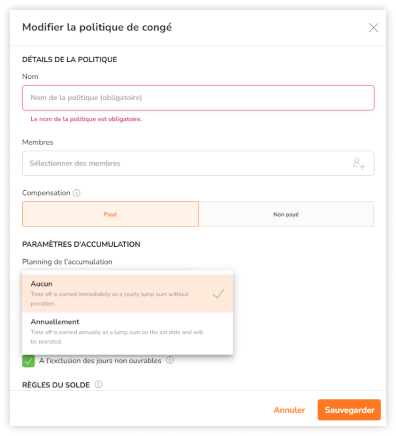Select Non payé compensation option
Screen dimensions: 396x436
[x=286, y=214]
